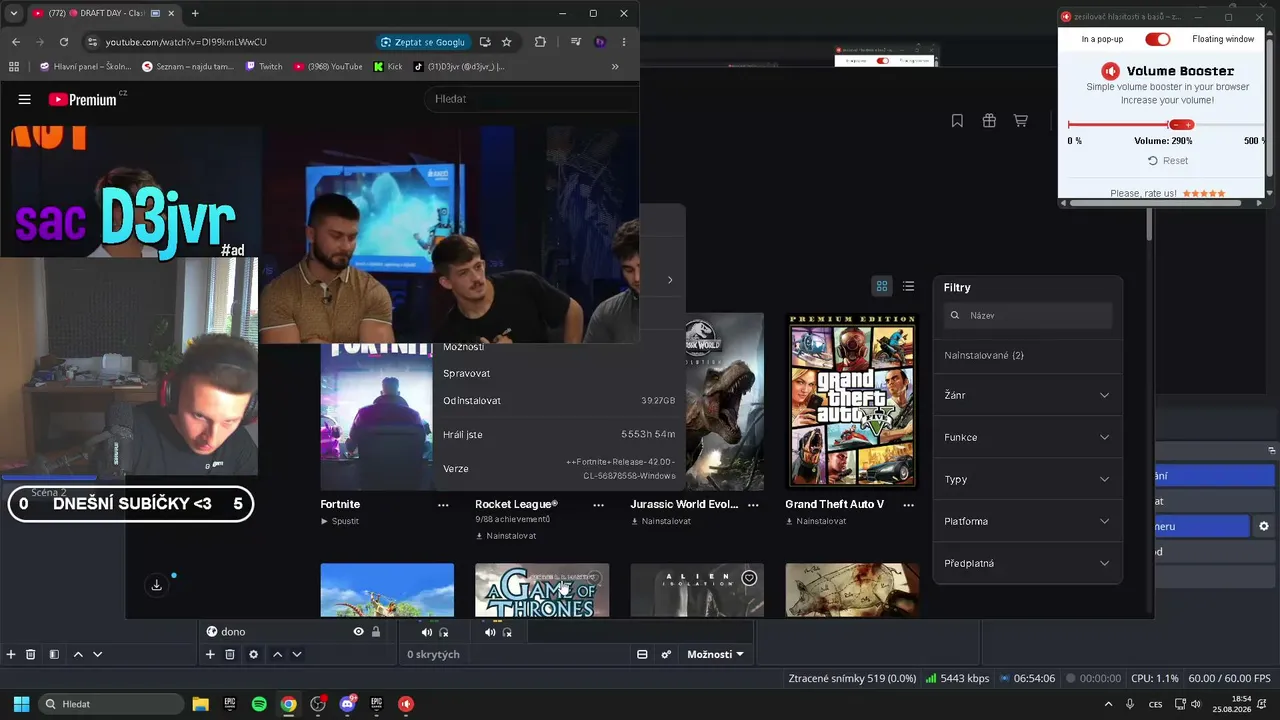The image size is (1280, 720).
Task: Reset the Volume Booster level
Action: click(1168, 161)
